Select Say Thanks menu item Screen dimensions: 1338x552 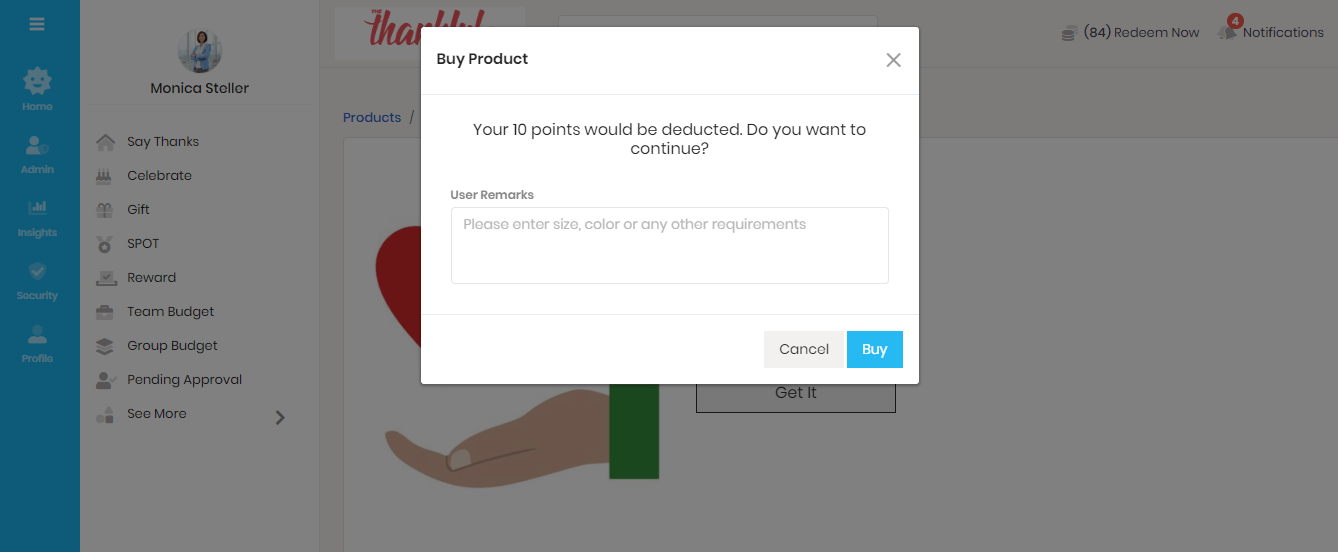pos(163,142)
